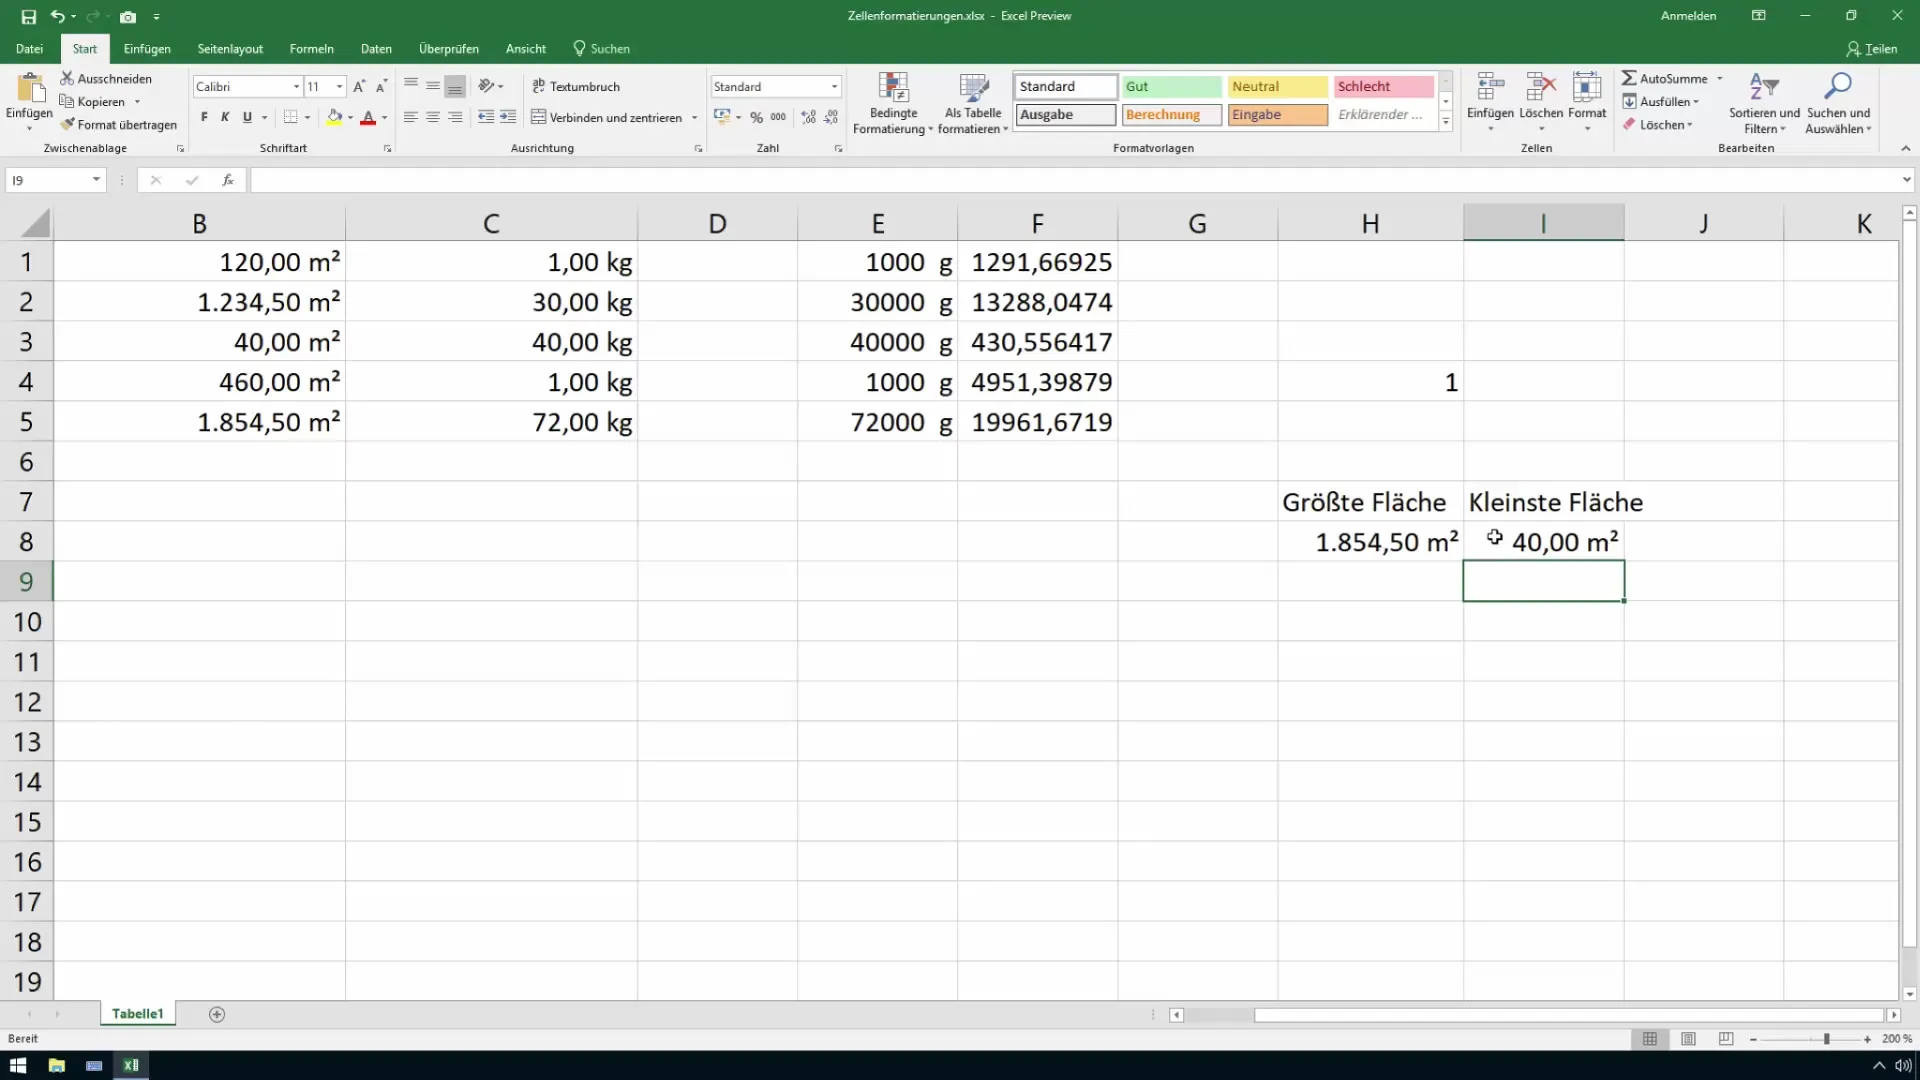Click Ausschneiden scissors icon

[67, 78]
